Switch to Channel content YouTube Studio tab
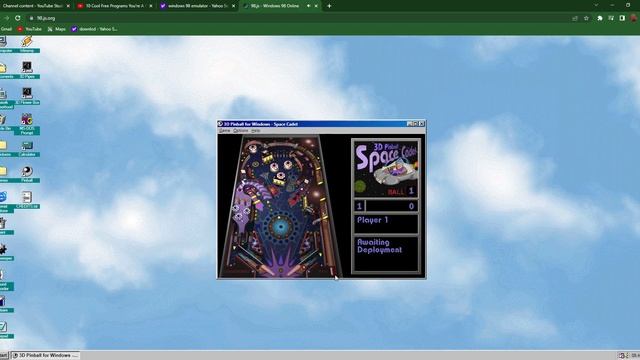 tap(35, 6)
